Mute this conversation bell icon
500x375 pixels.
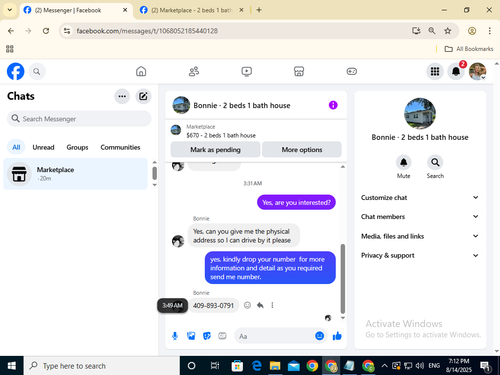click(x=403, y=162)
